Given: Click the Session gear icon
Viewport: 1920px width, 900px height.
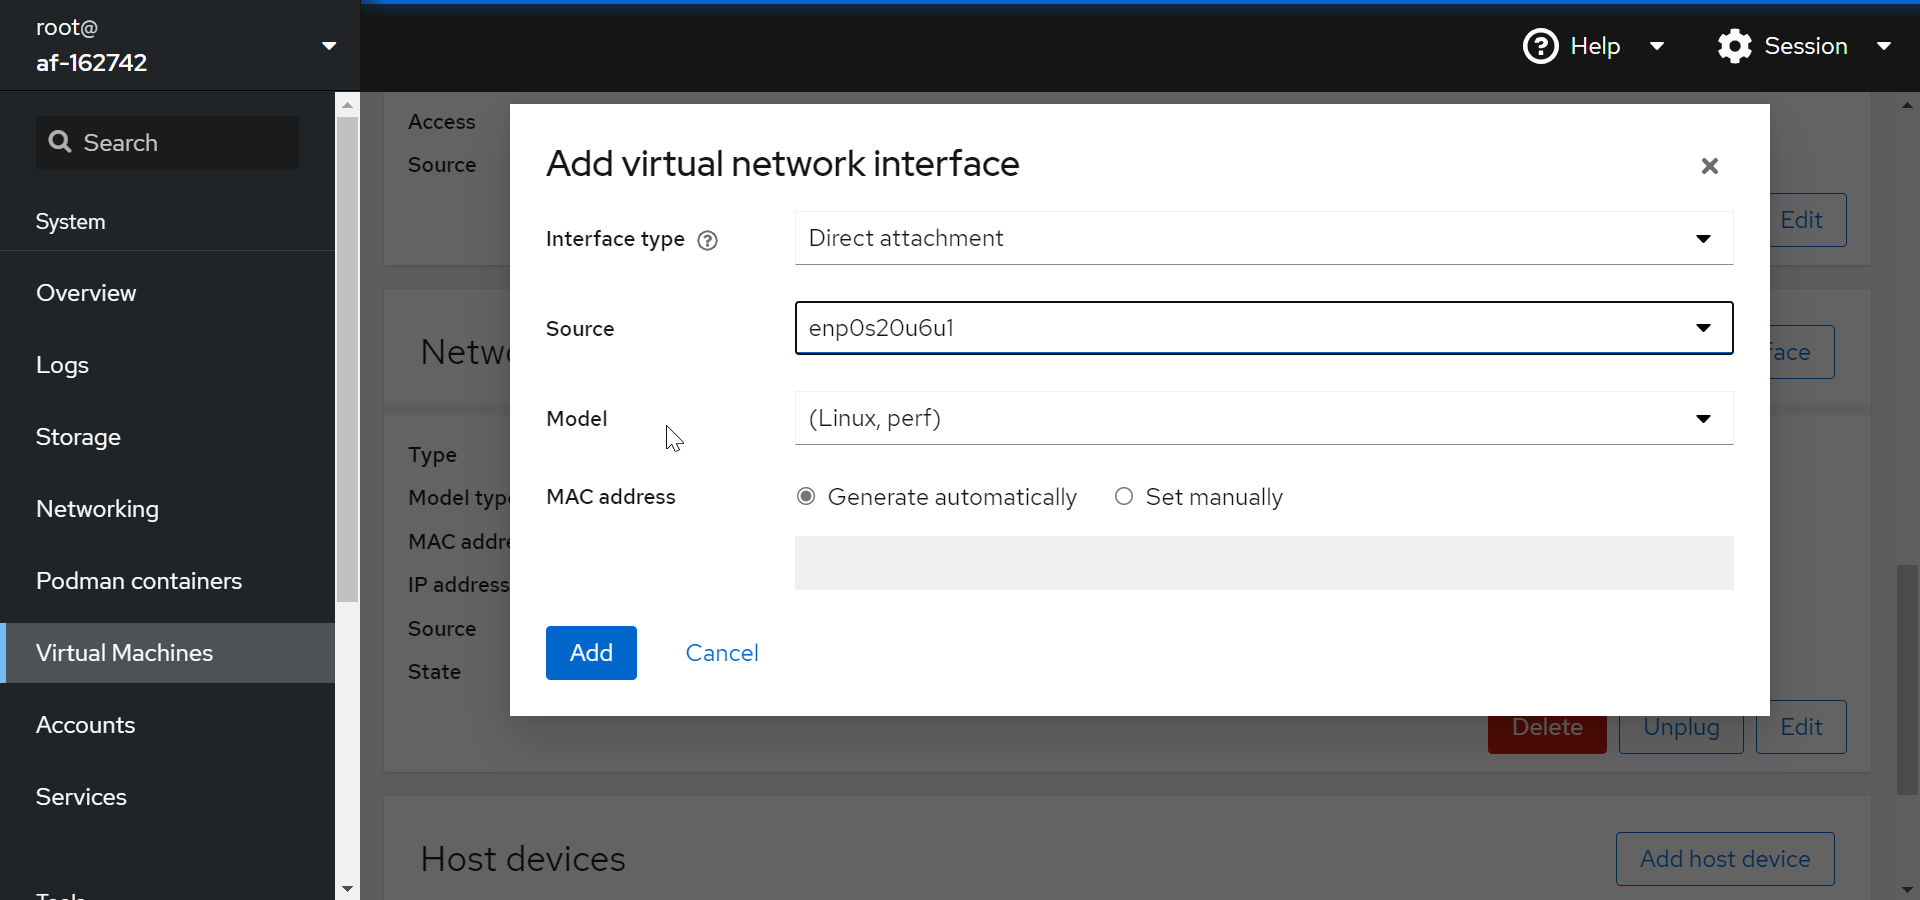Looking at the screenshot, I should pyautogui.click(x=1735, y=46).
